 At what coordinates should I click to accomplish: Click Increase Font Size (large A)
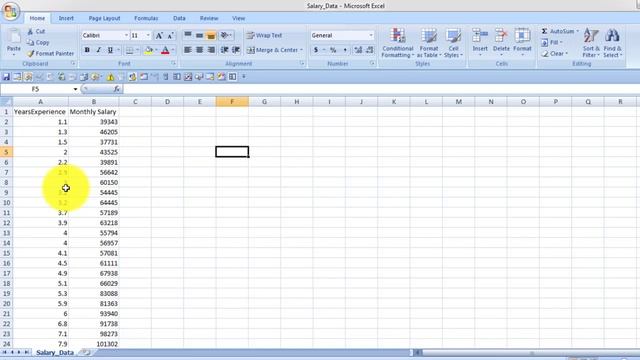point(159,36)
